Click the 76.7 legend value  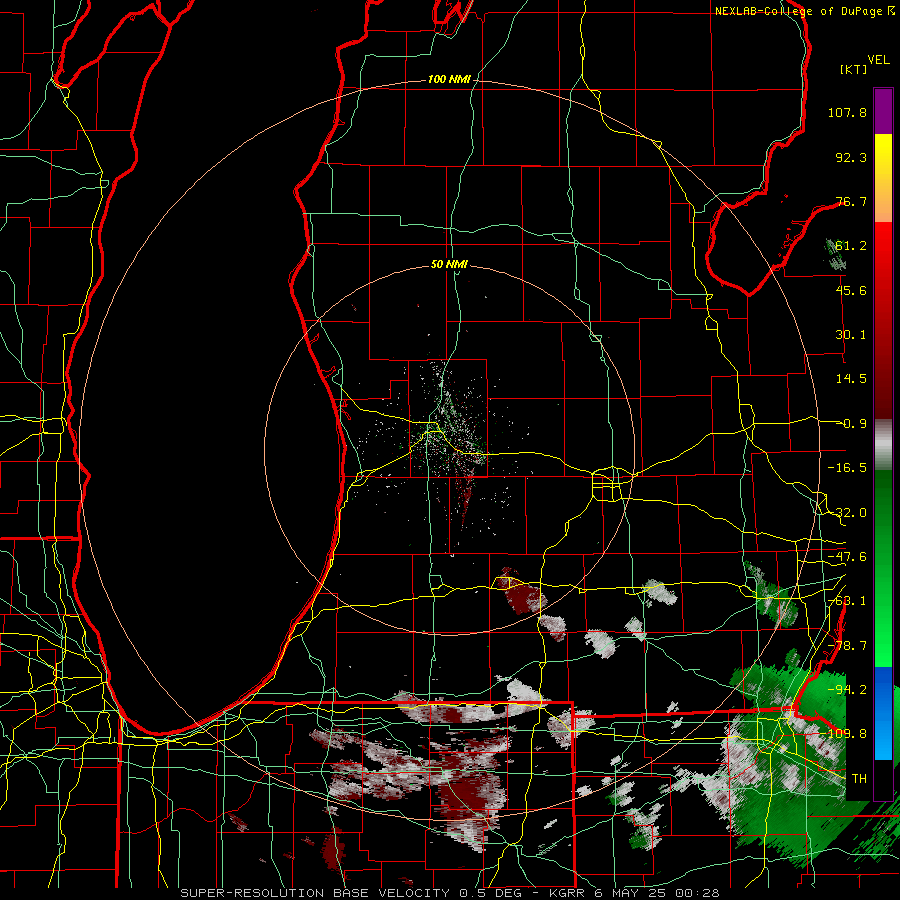click(851, 201)
